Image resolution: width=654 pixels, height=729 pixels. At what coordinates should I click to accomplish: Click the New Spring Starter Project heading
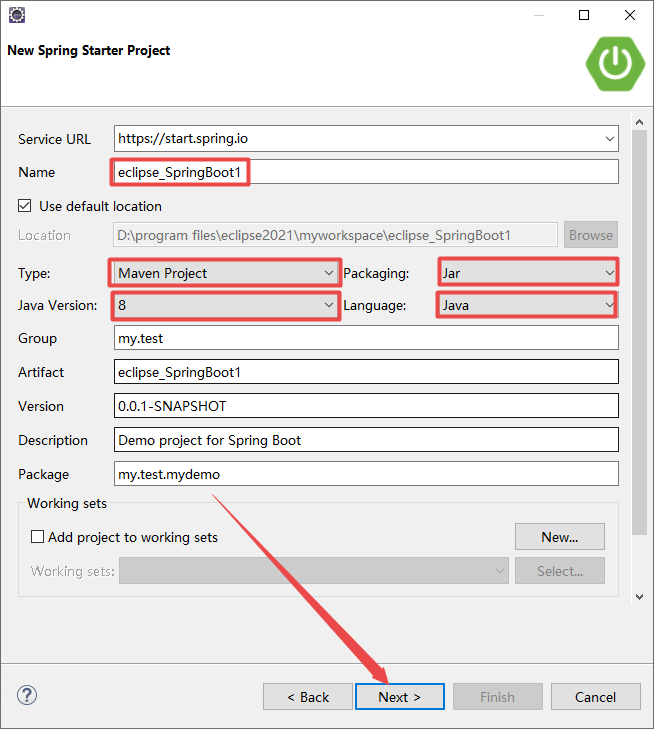click(89, 50)
